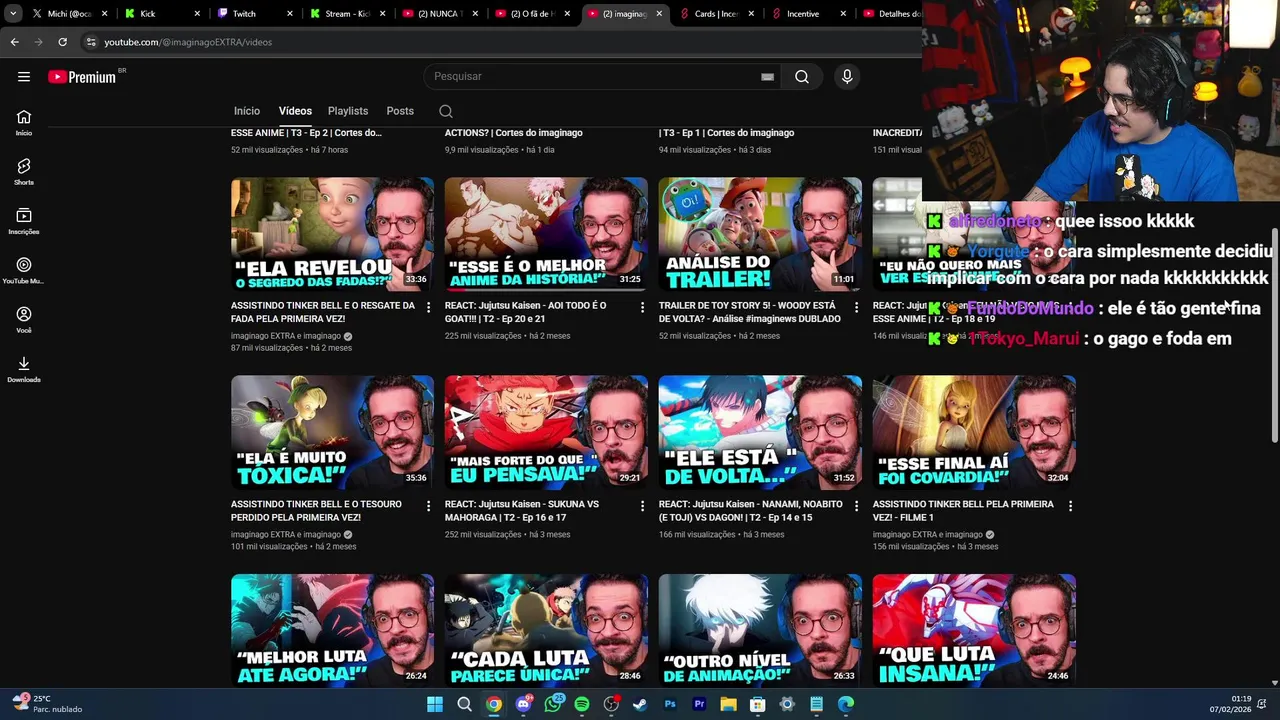Image resolution: width=1280 pixels, height=720 pixels.
Task: Search within channel using magnifier icon
Action: click(446, 111)
